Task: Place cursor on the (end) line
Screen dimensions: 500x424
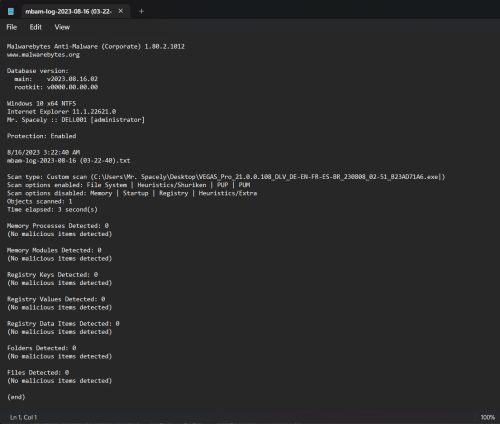Action: coord(16,397)
